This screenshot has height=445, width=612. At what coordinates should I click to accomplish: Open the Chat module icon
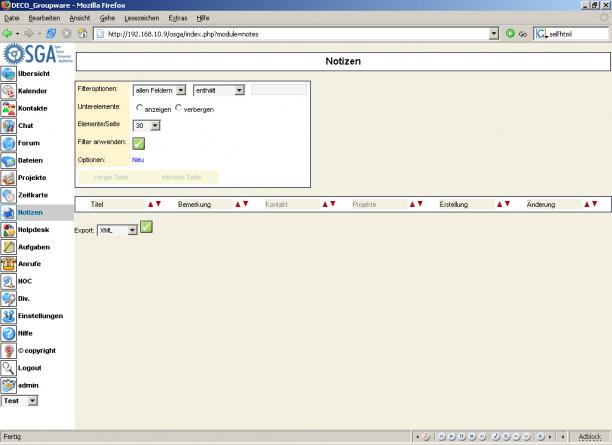tap(8, 126)
